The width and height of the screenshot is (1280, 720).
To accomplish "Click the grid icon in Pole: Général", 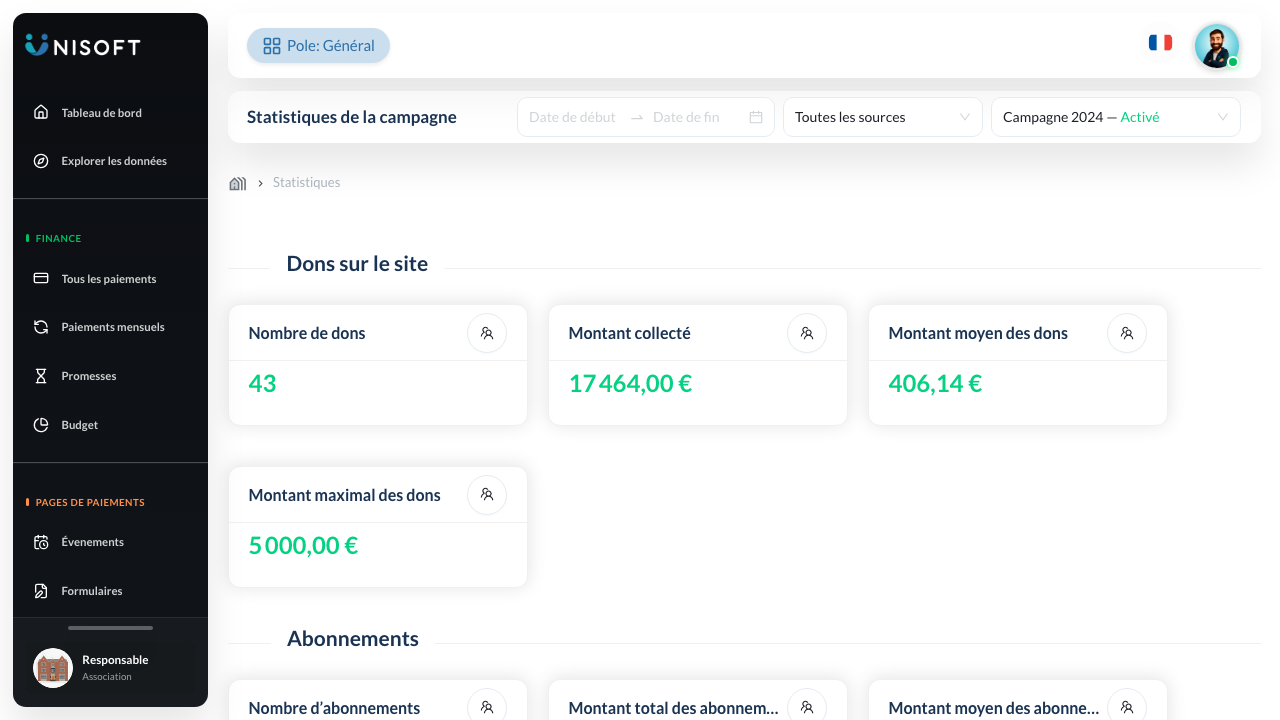I will point(271,46).
